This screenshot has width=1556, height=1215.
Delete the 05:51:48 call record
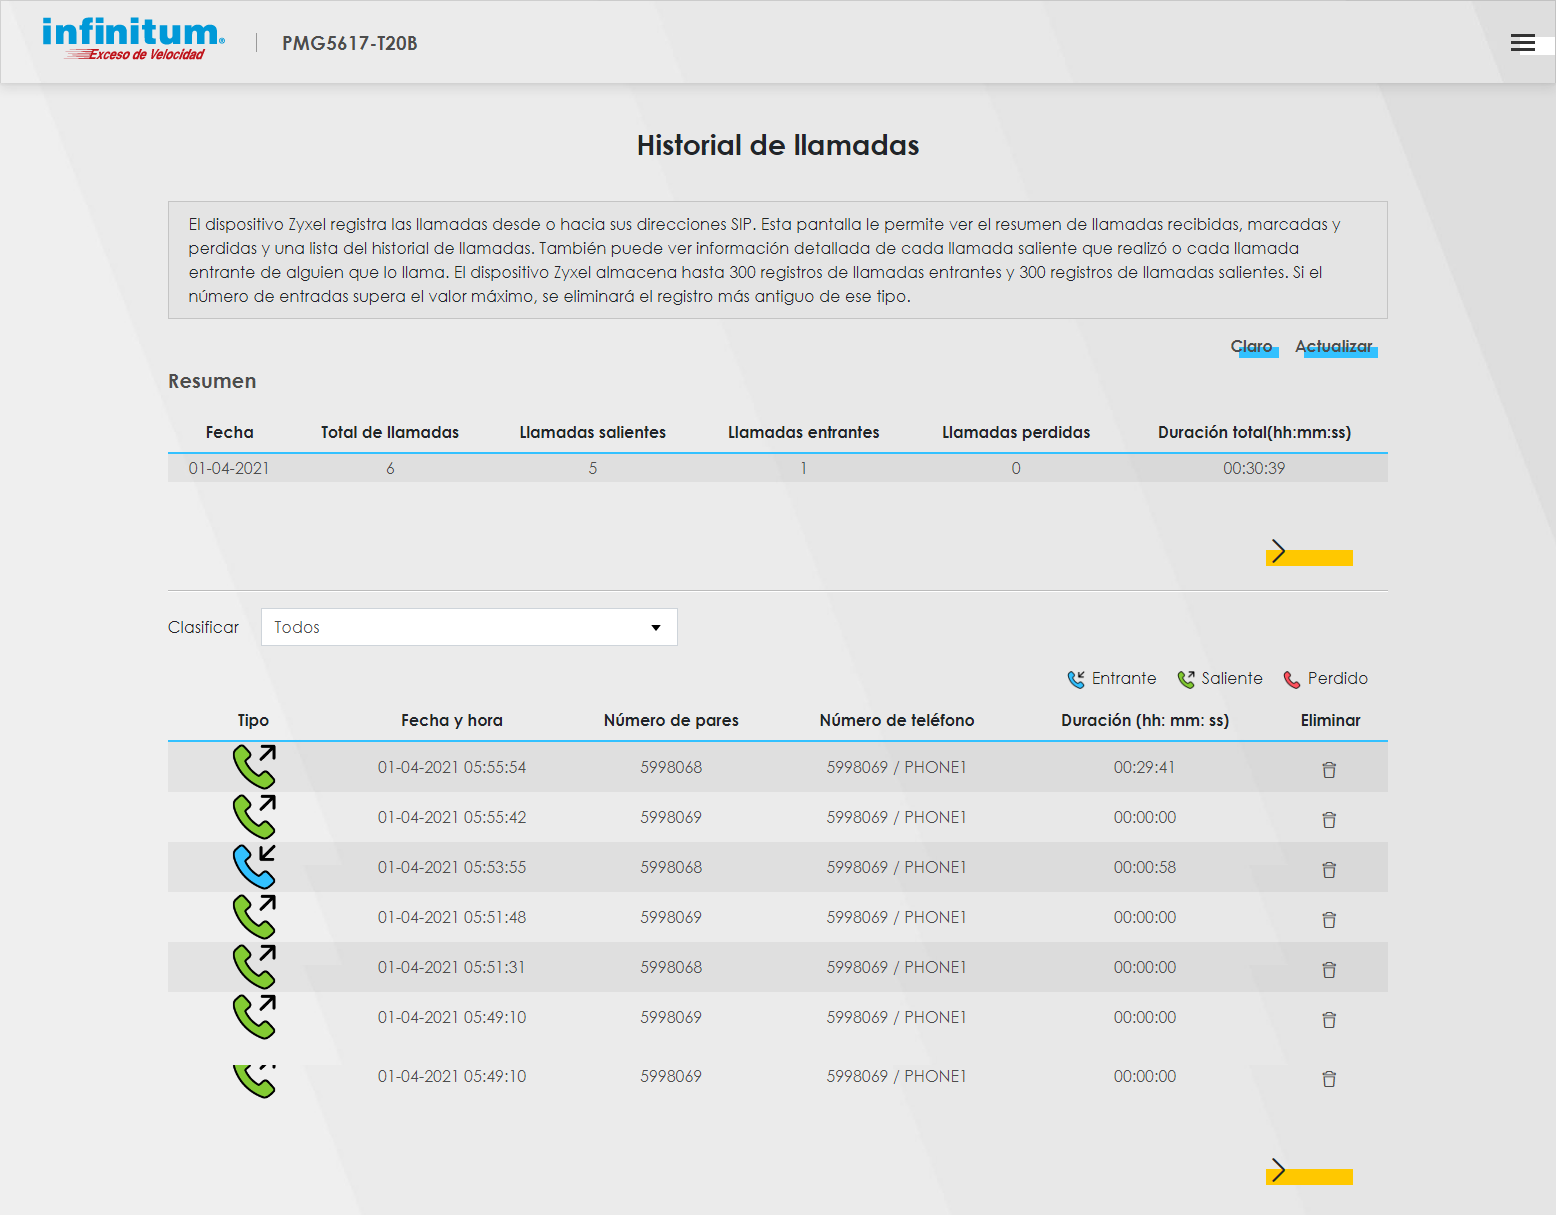click(x=1329, y=919)
